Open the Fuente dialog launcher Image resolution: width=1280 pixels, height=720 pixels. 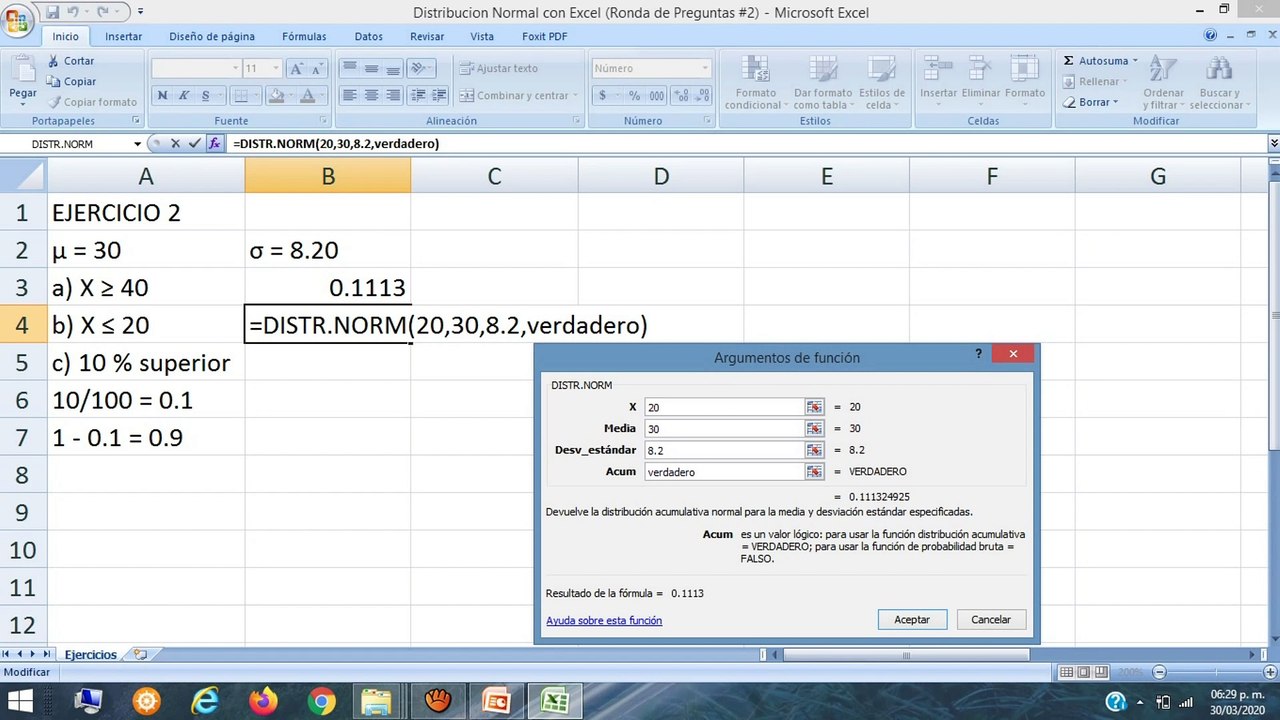[x=325, y=121]
